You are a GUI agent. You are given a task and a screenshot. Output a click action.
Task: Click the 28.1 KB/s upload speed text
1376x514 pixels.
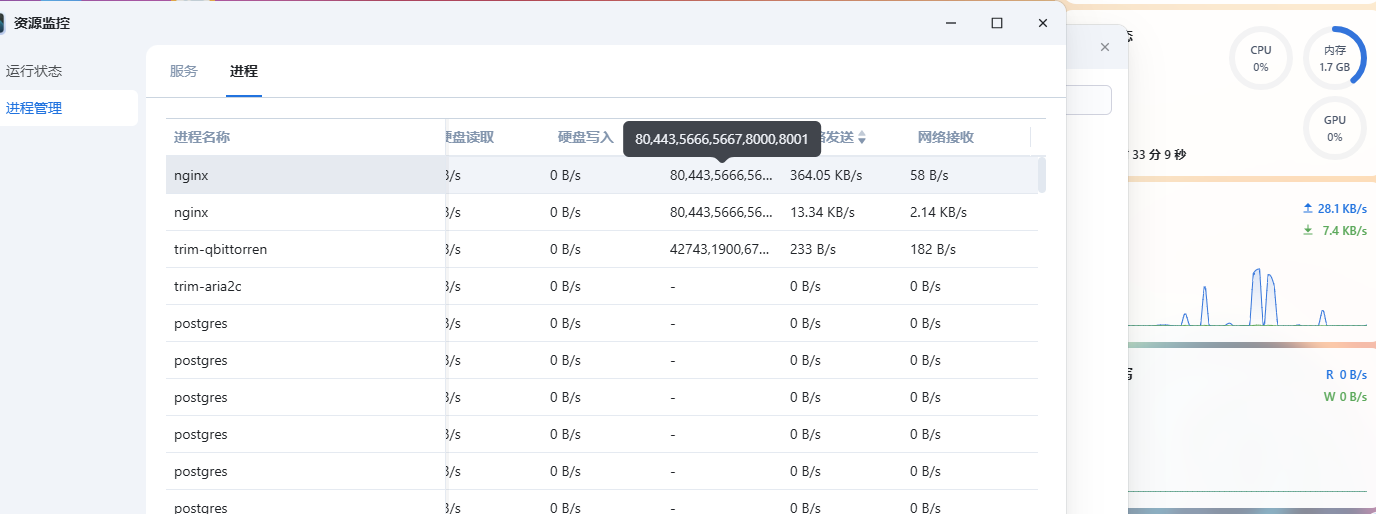(1342, 208)
